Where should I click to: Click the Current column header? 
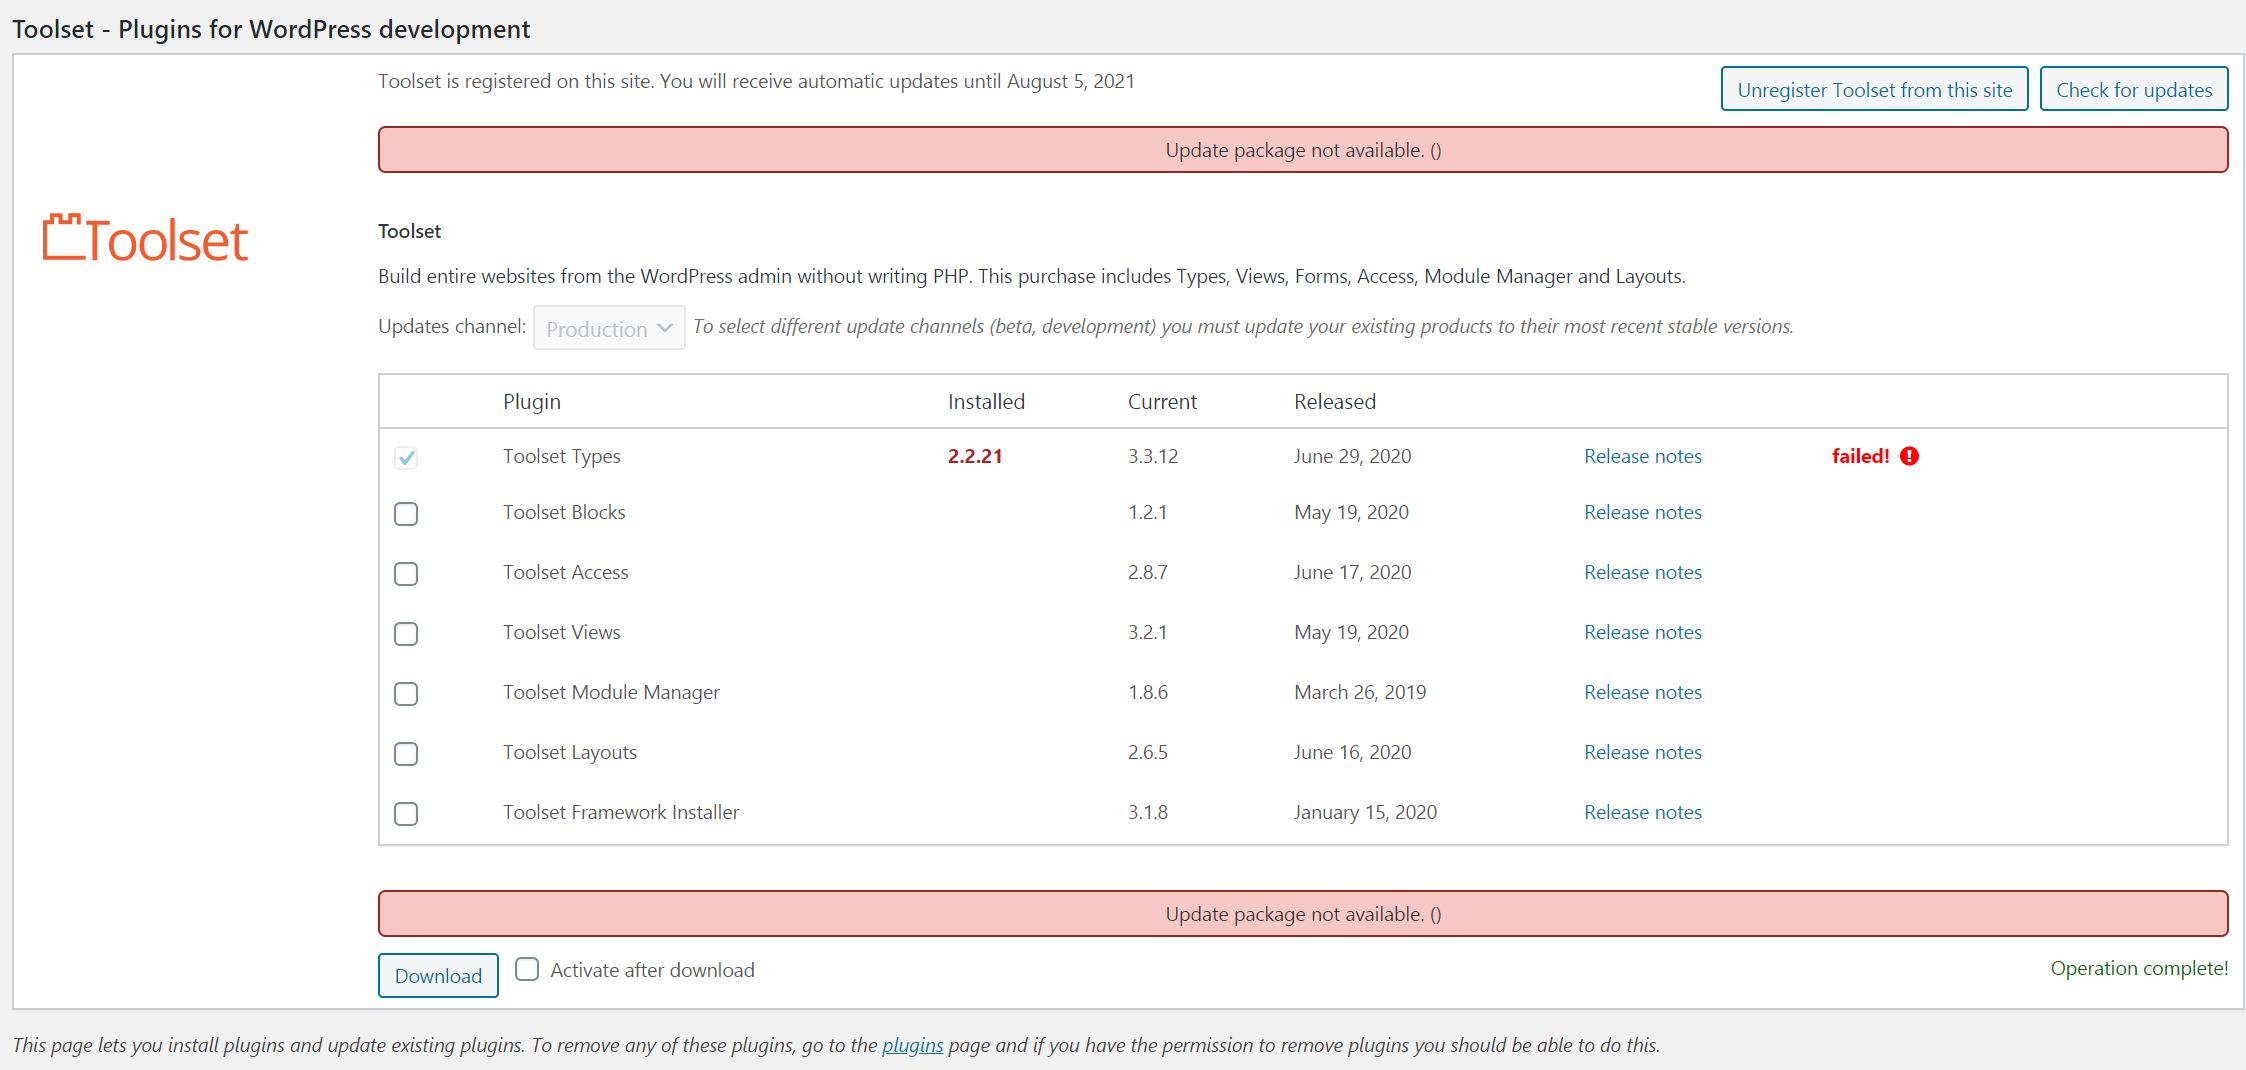click(1162, 401)
